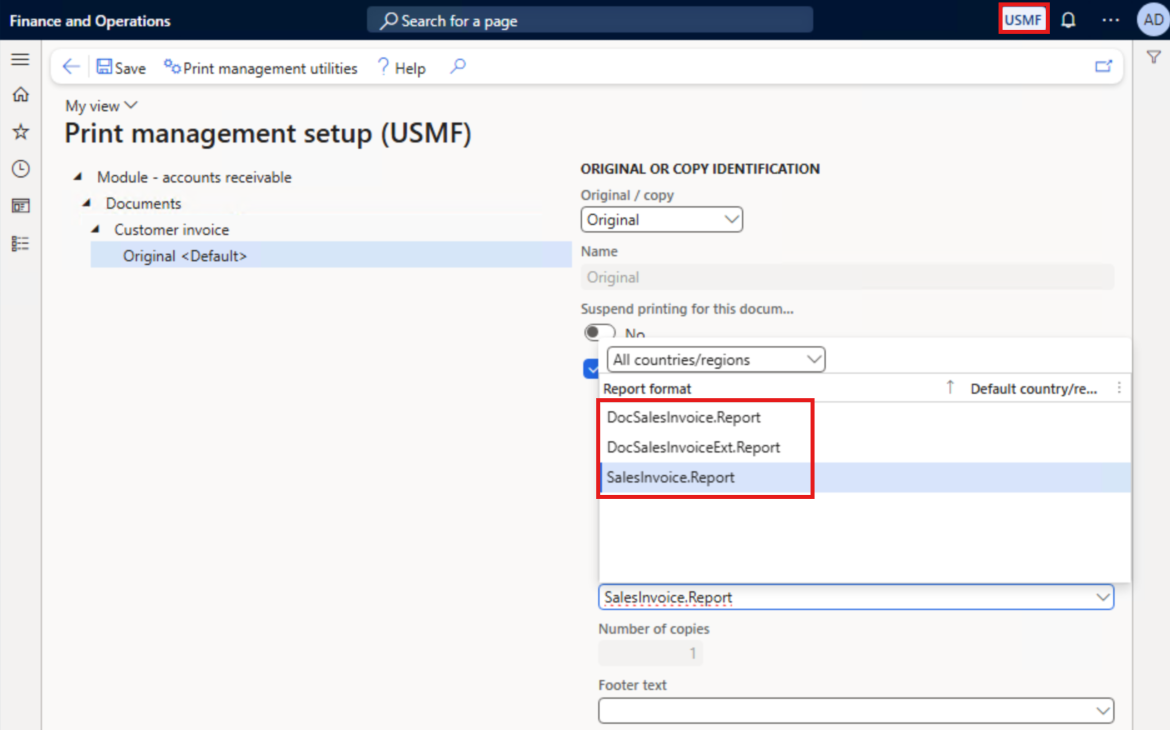Screen dimensions: 1170x730
Task: Expand the Footer text dropdown
Action: pyautogui.click(x=1103, y=710)
